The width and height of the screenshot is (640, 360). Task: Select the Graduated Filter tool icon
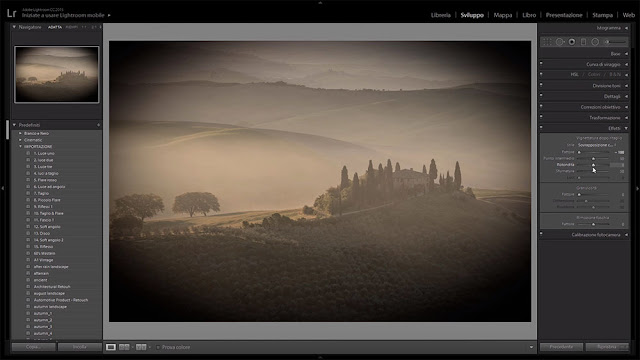(583, 42)
